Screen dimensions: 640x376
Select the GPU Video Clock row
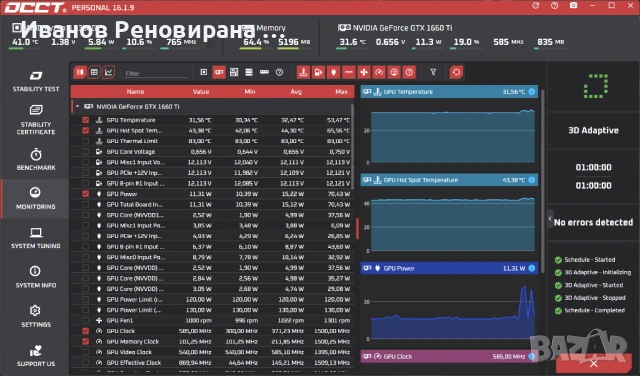pyautogui.click(x=212, y=352)
